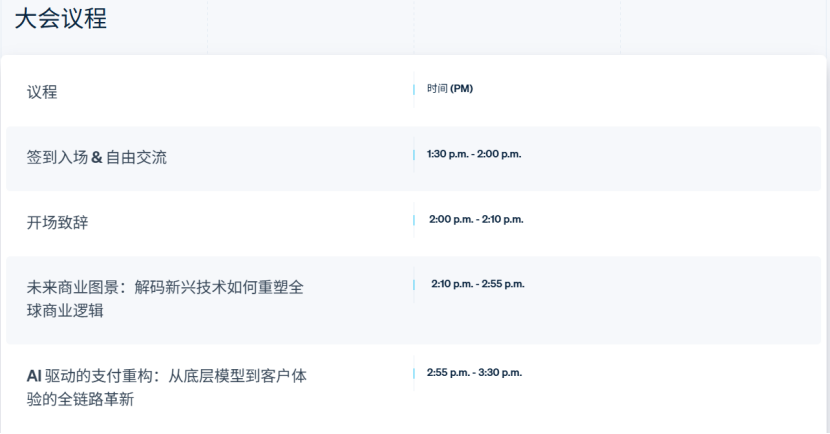Click the 2:55 p.m. - 3:30 p.m. time

[x=474, y=373]
